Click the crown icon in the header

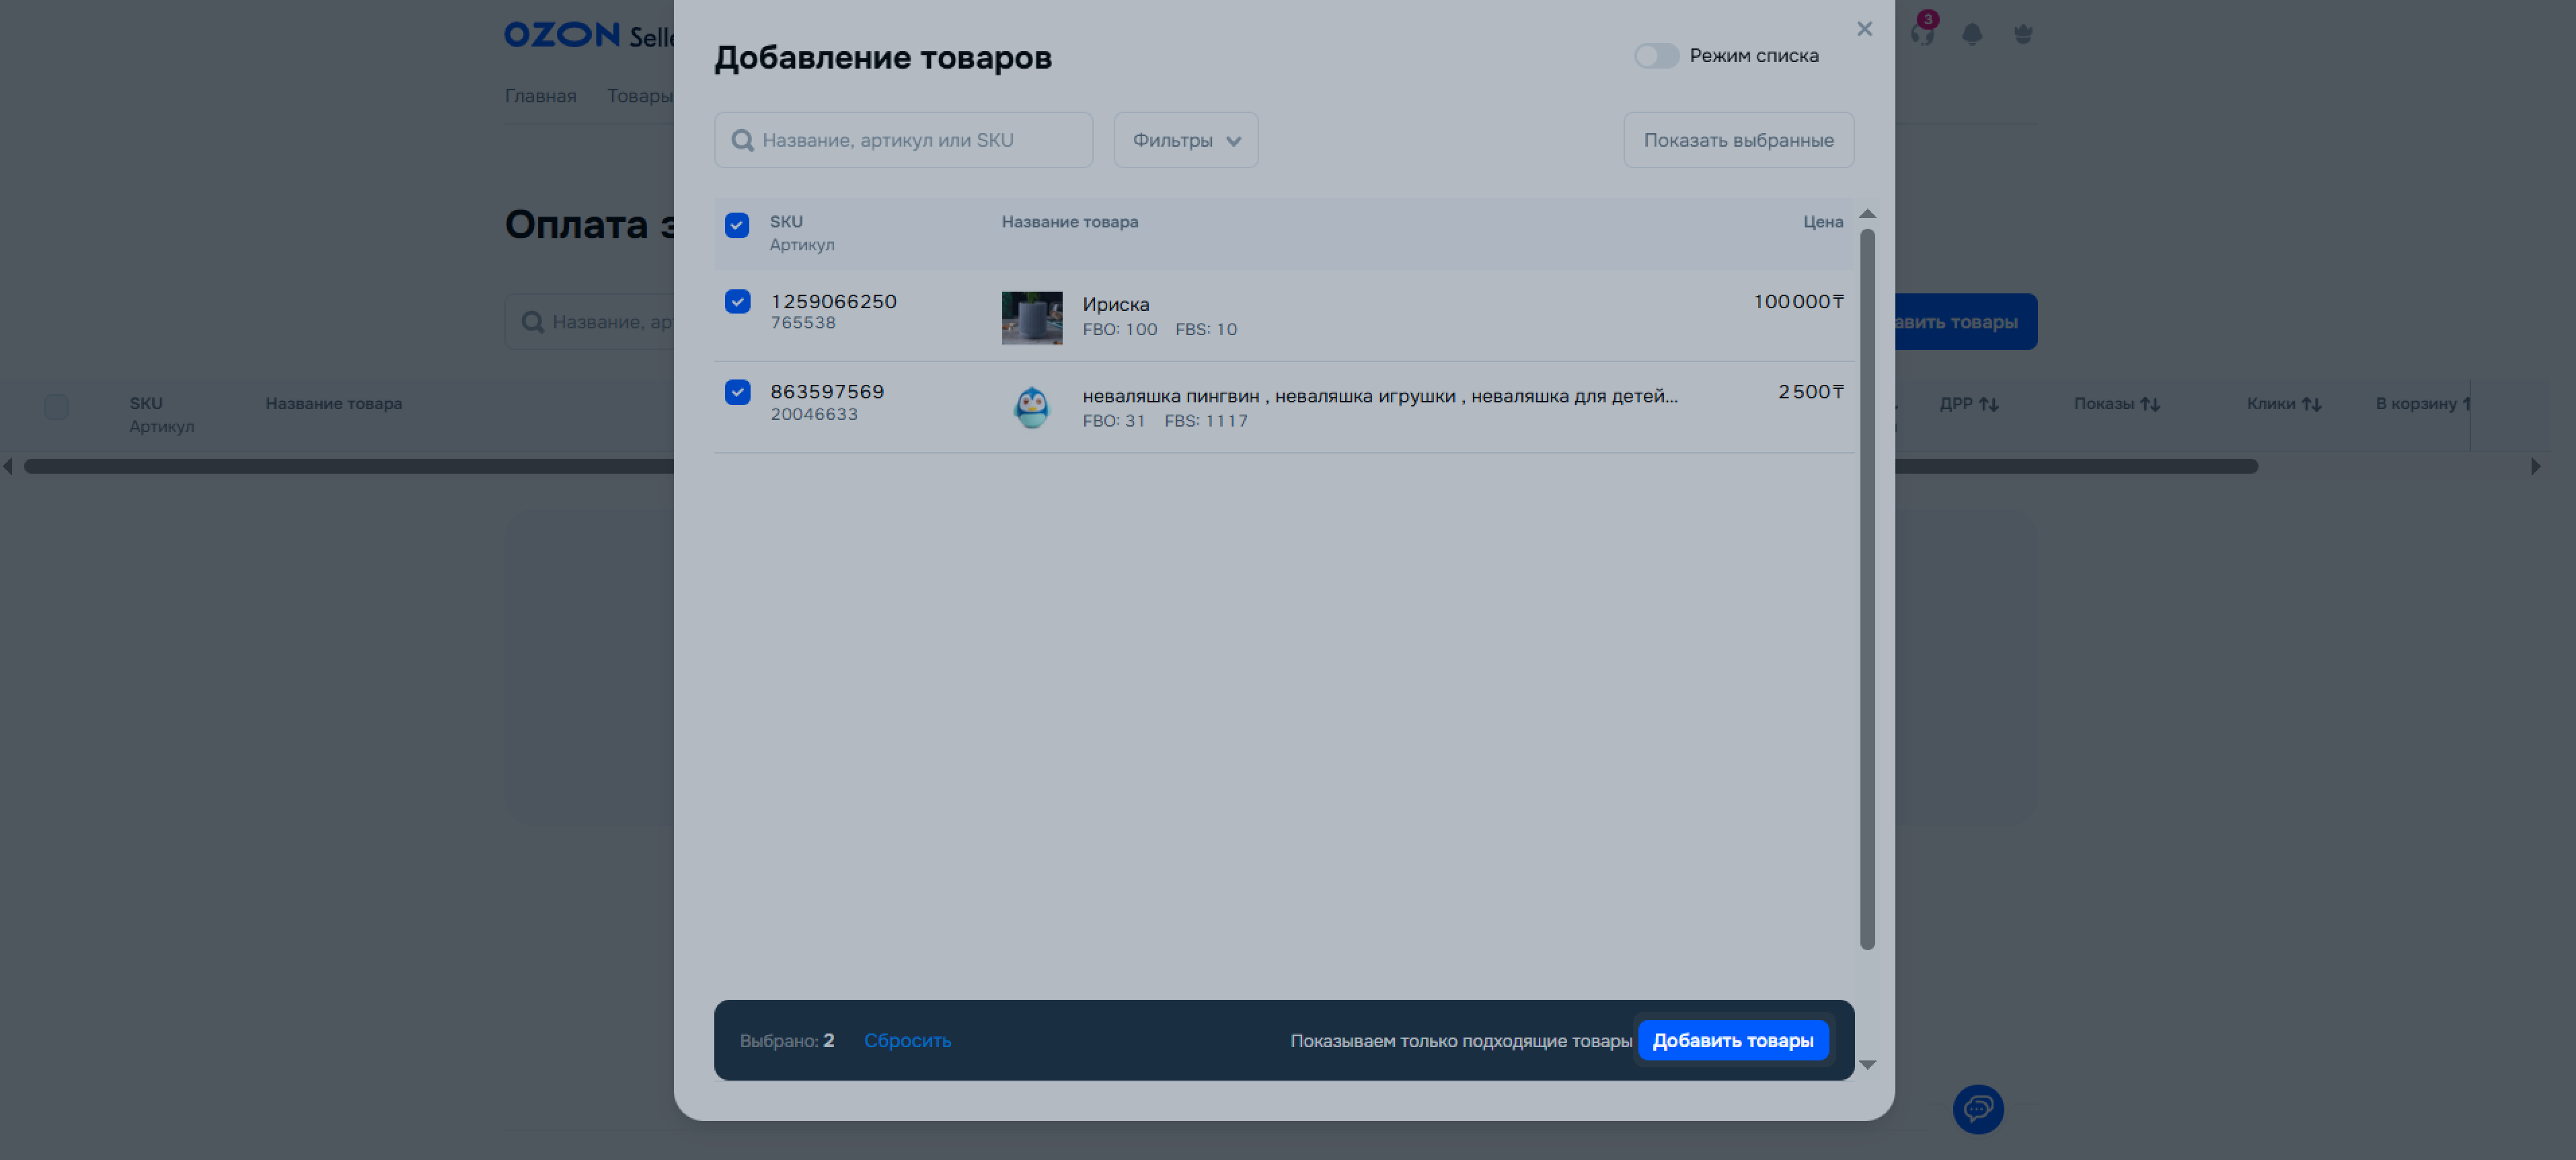tap(2023, 35)
